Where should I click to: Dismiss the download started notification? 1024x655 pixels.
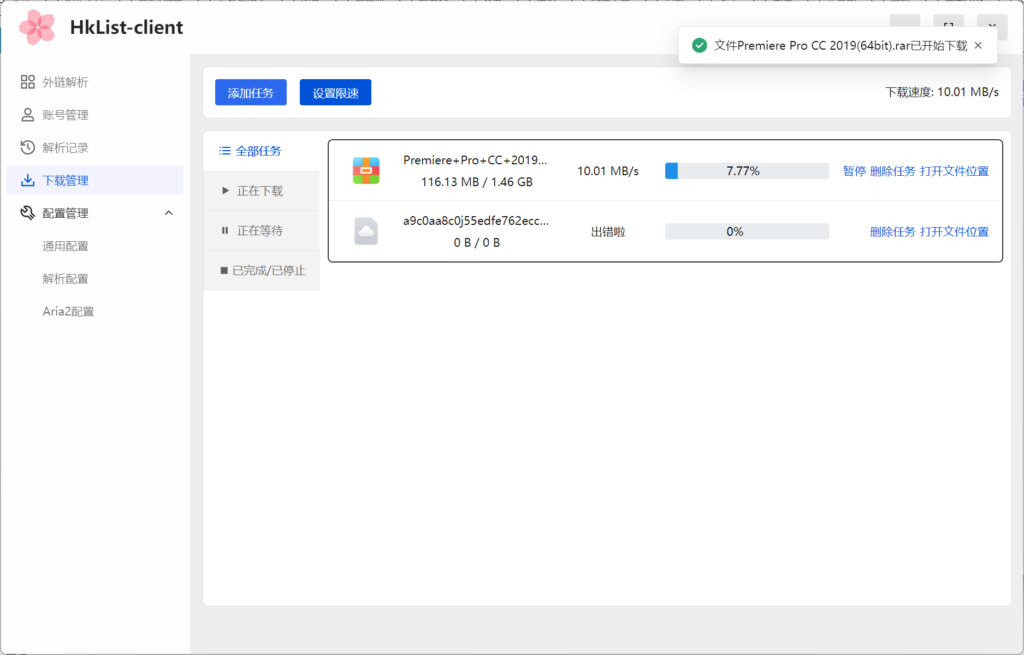[978, 45]
